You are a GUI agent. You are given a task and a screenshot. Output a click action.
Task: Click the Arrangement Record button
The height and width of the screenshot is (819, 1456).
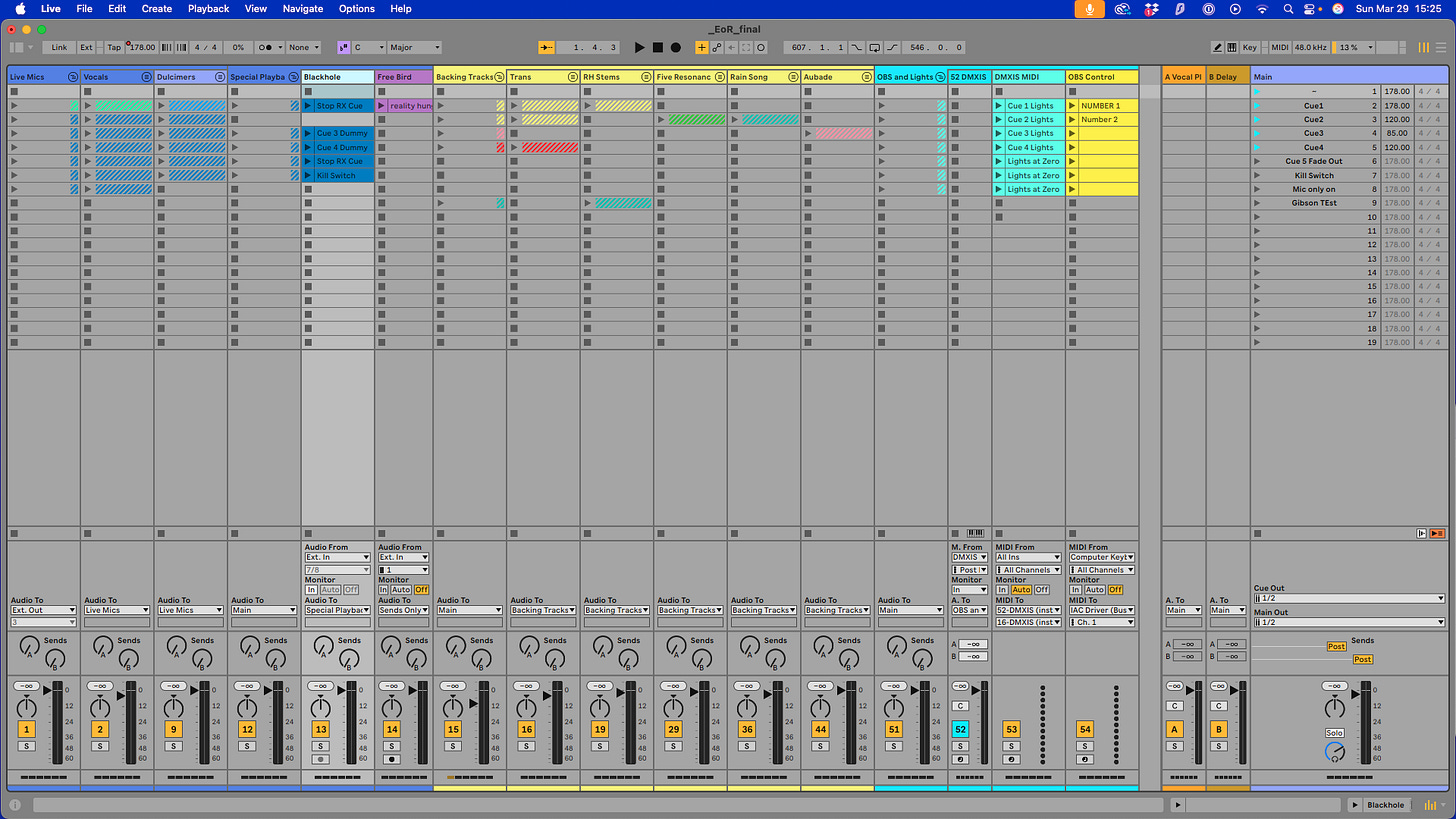click(676, 47)
